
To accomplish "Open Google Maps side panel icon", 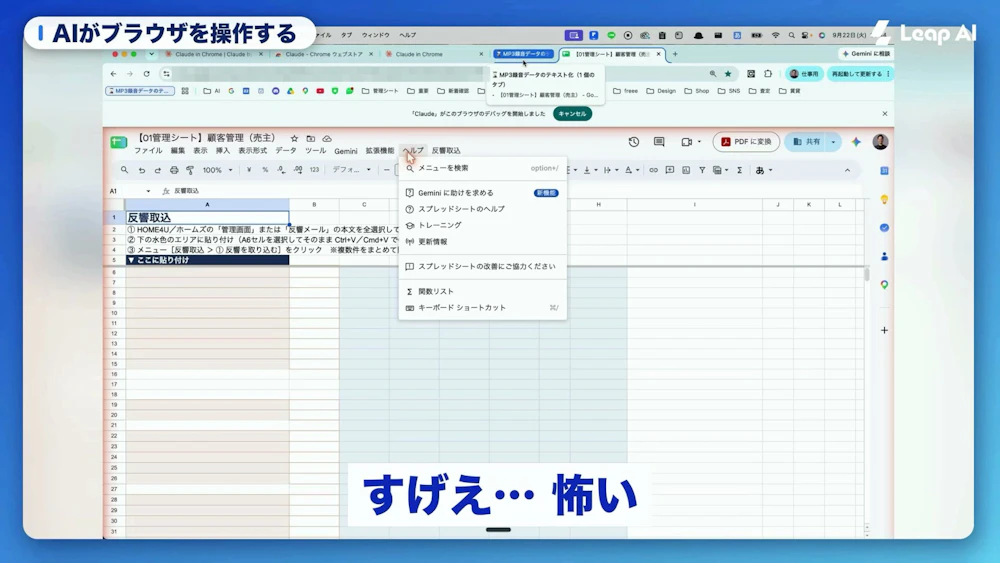I will [884, 284].
